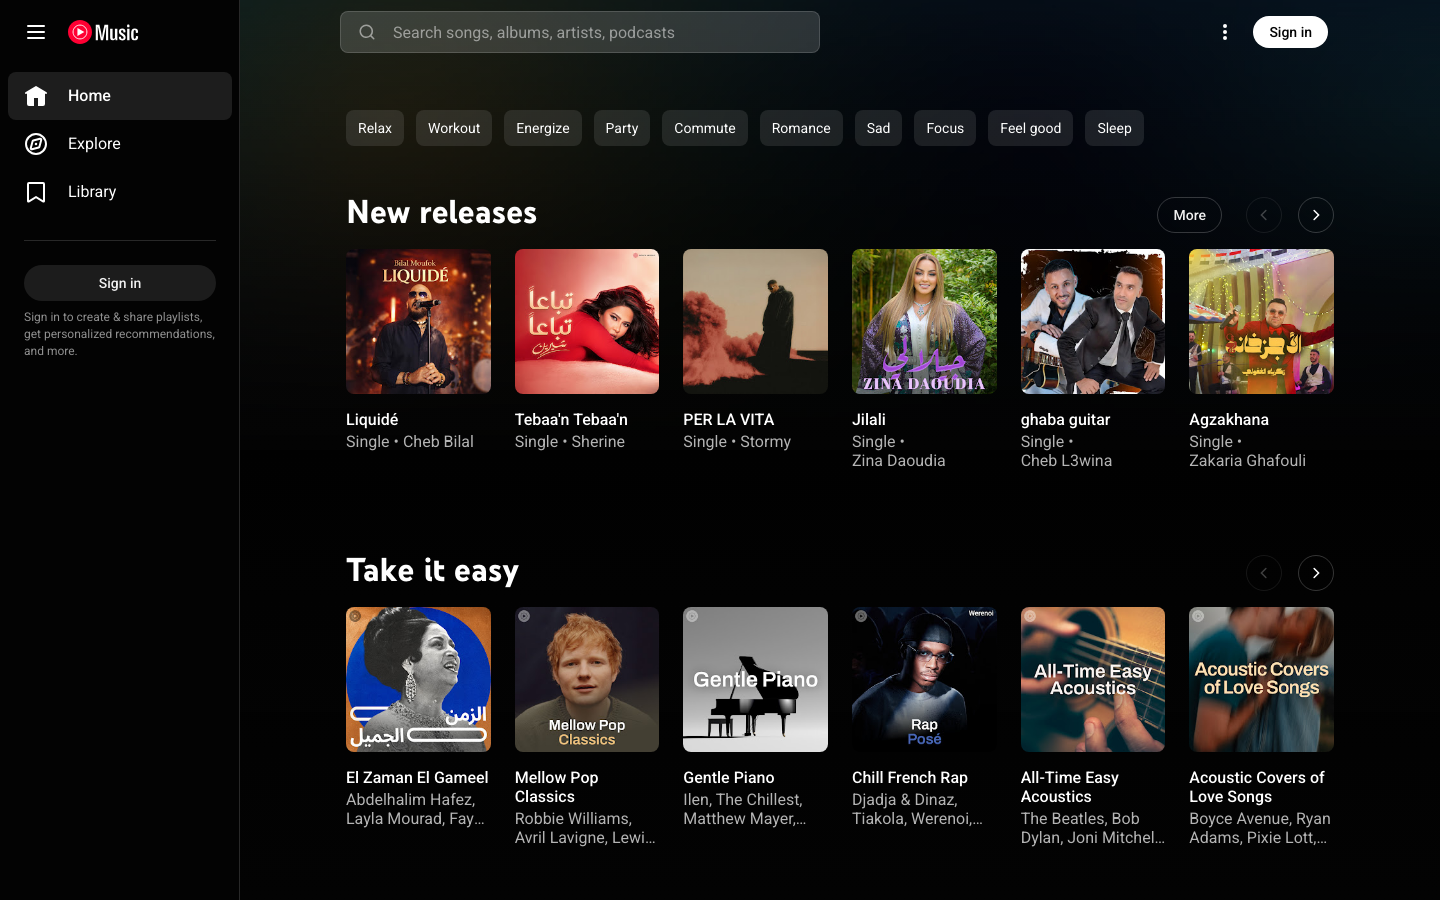Image resolution: width=1440 pixels, height=900 pixels.
Task: Click the Home icon in sidebar
Action: point(36,96)
